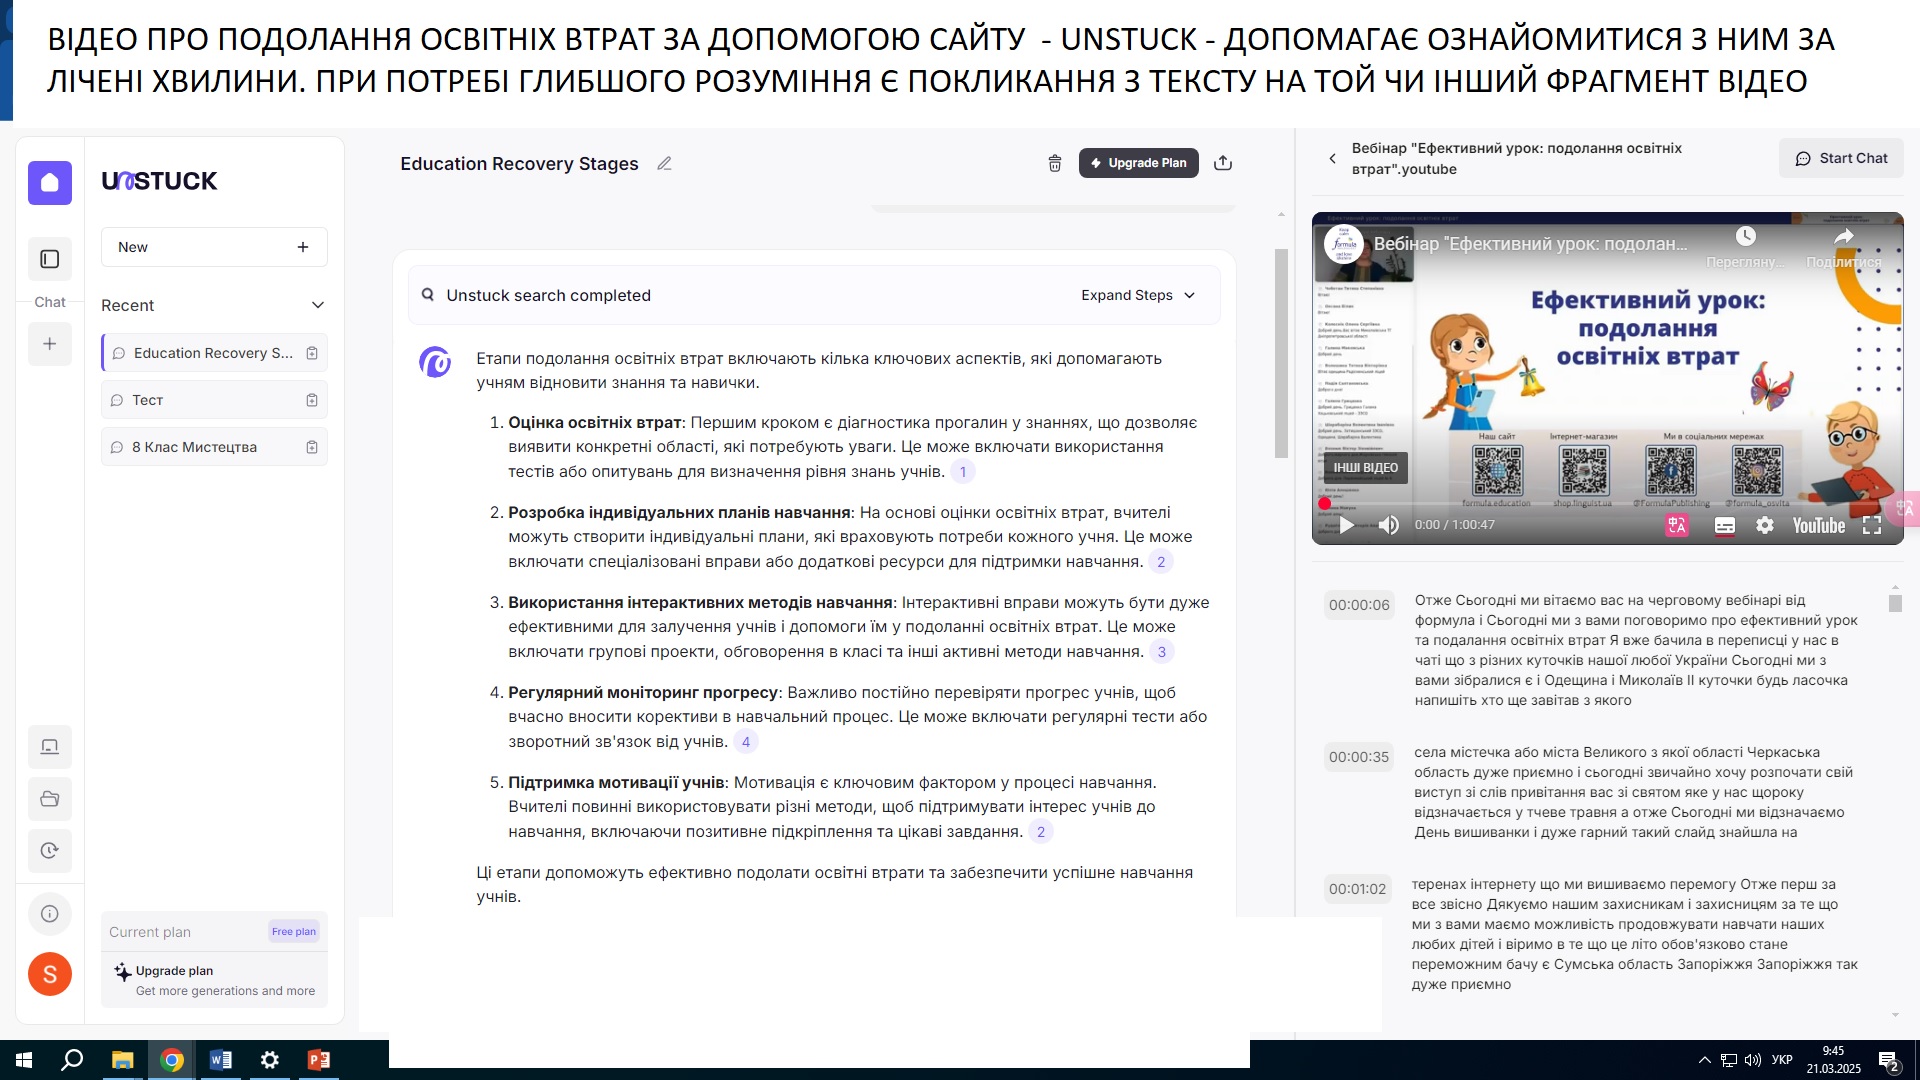The image size is (1920, 1080).
Task: Jump to transcript timestamp 00:00:35
Action: coord(1359,757)
